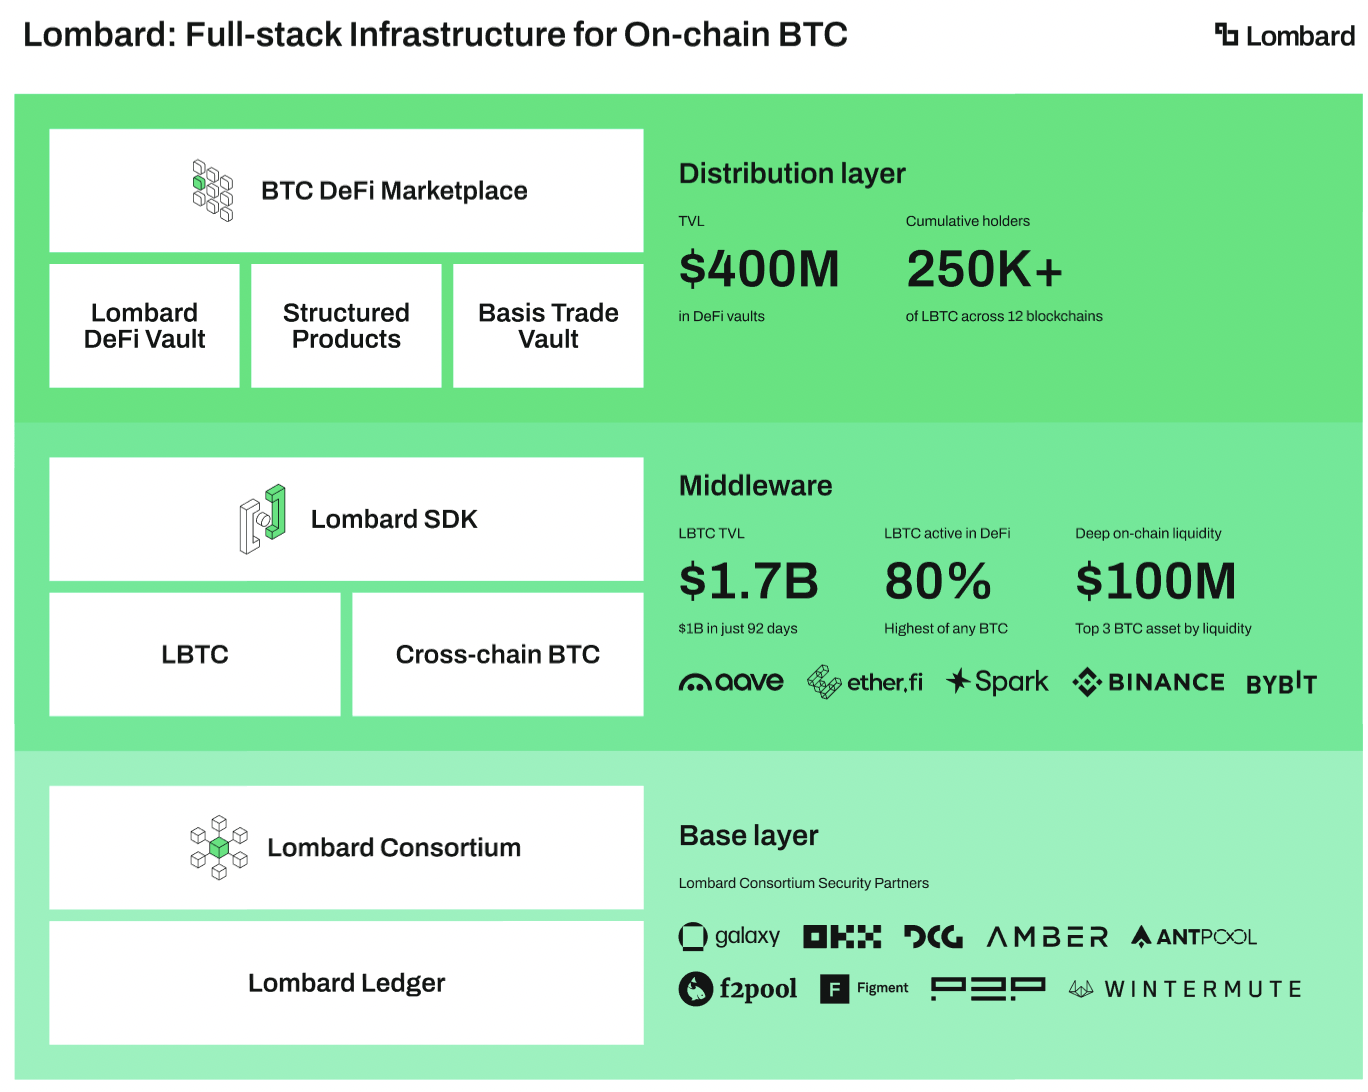Click the Lombard Consortium node icon

219,848
